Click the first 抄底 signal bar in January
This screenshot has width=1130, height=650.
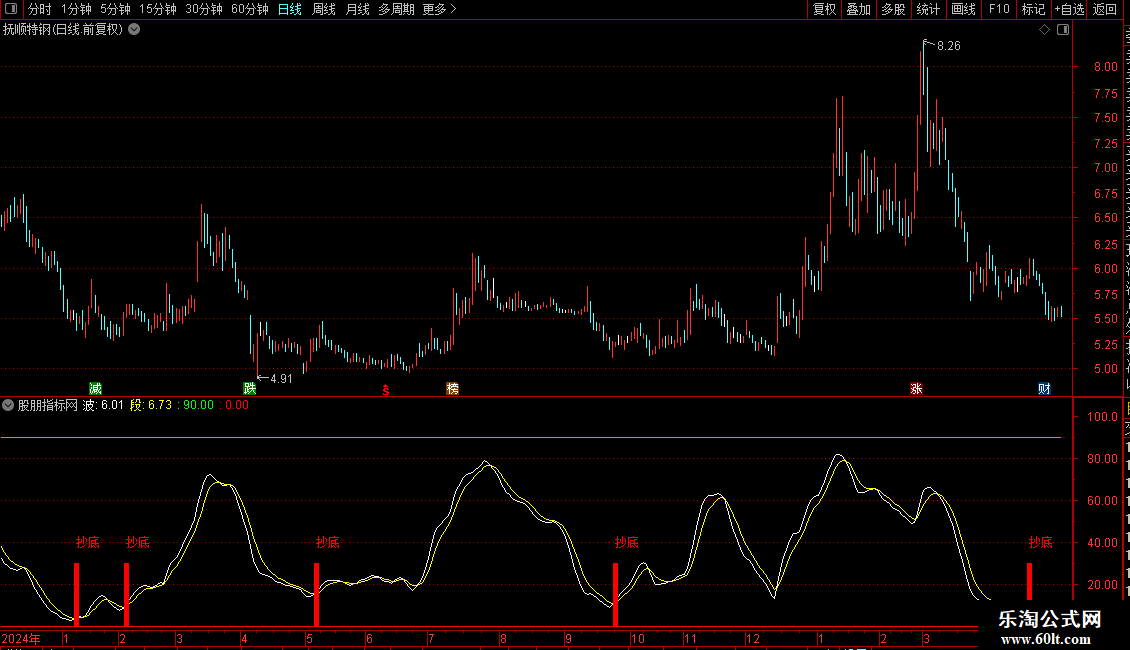coord(76,595)
